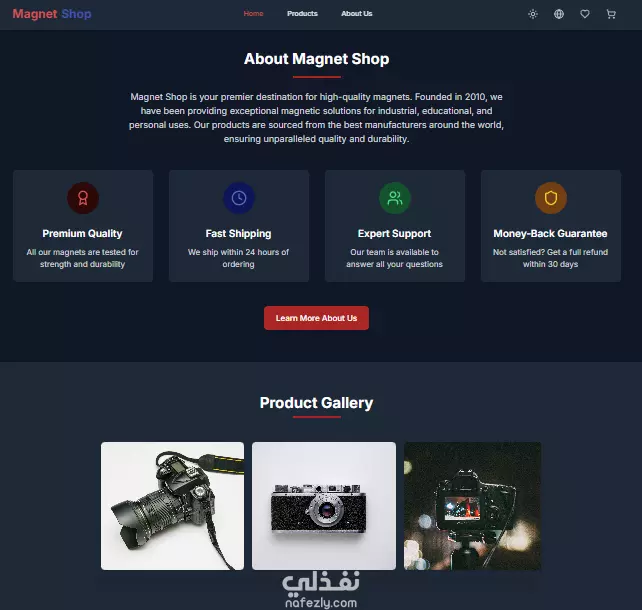Click the Product Gallery heading
Viewport: 642px width, 610px height.
click(x=316, y=403)
